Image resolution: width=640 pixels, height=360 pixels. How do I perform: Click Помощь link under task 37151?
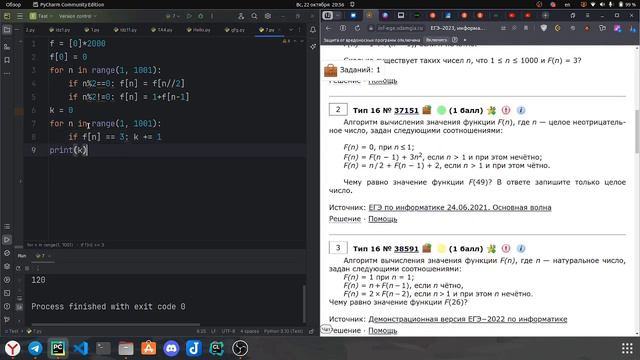[x=382, y=219]
